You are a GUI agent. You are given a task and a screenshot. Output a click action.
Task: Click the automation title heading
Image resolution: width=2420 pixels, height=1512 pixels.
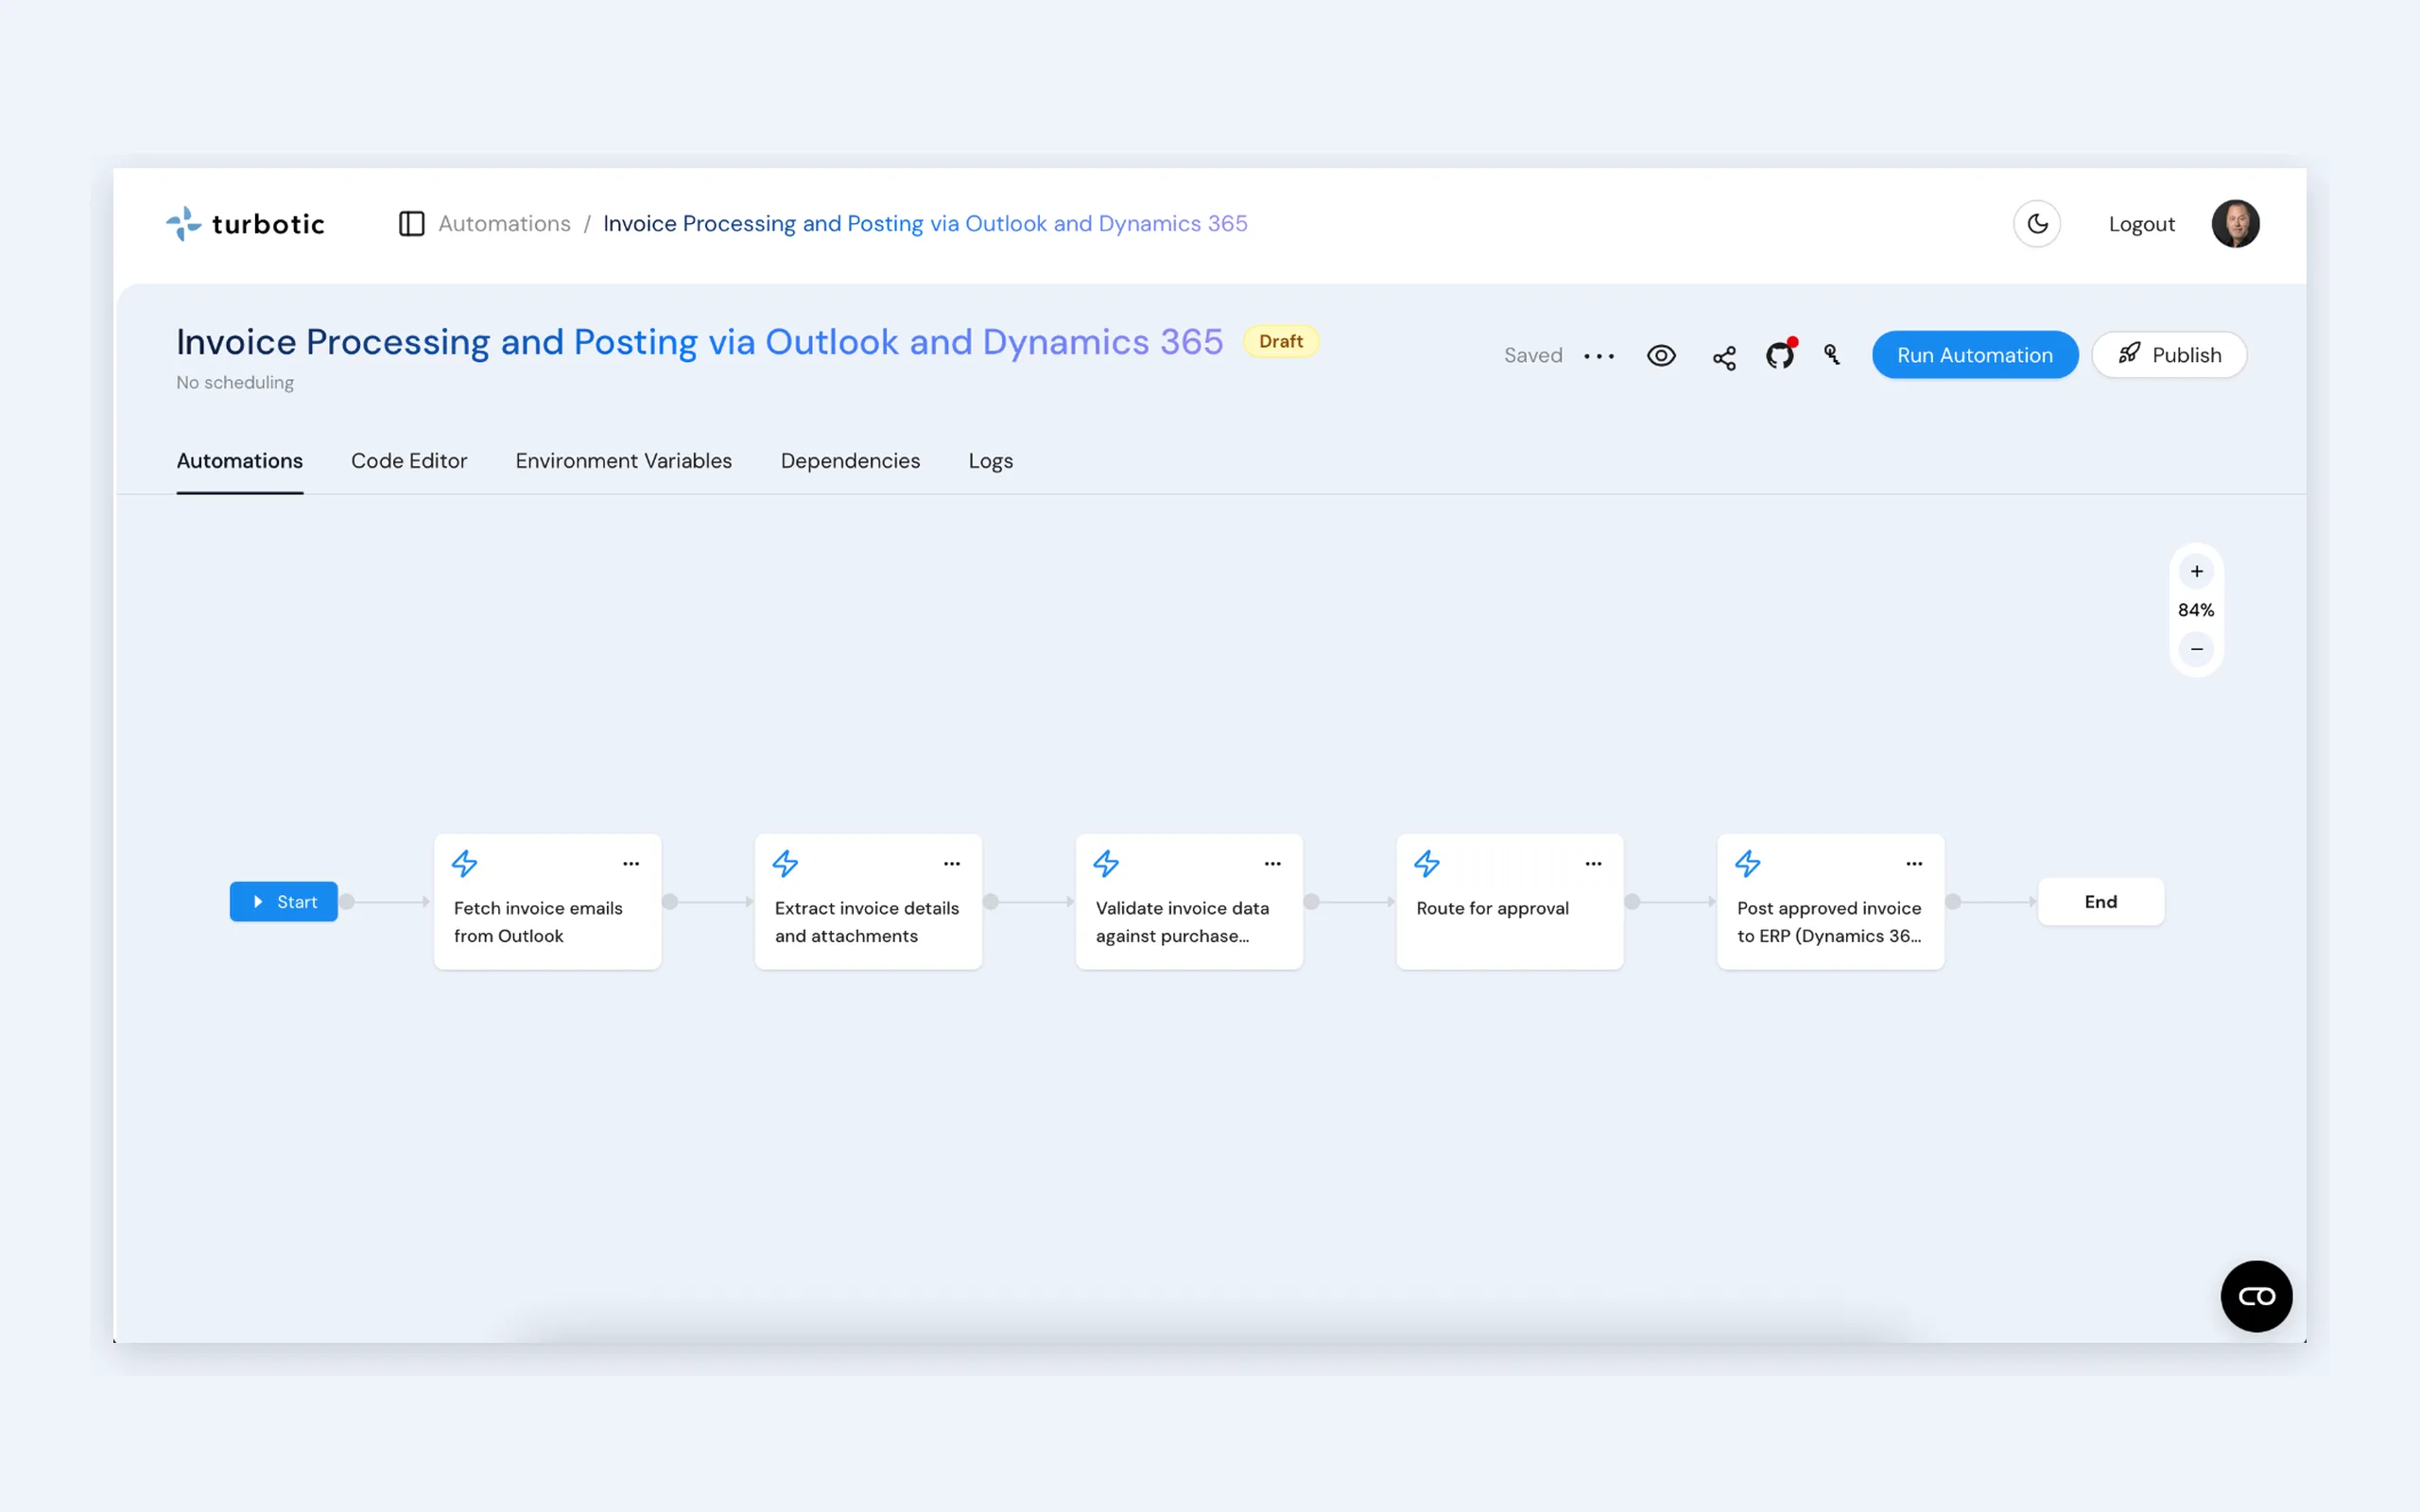tap(700, 342)
